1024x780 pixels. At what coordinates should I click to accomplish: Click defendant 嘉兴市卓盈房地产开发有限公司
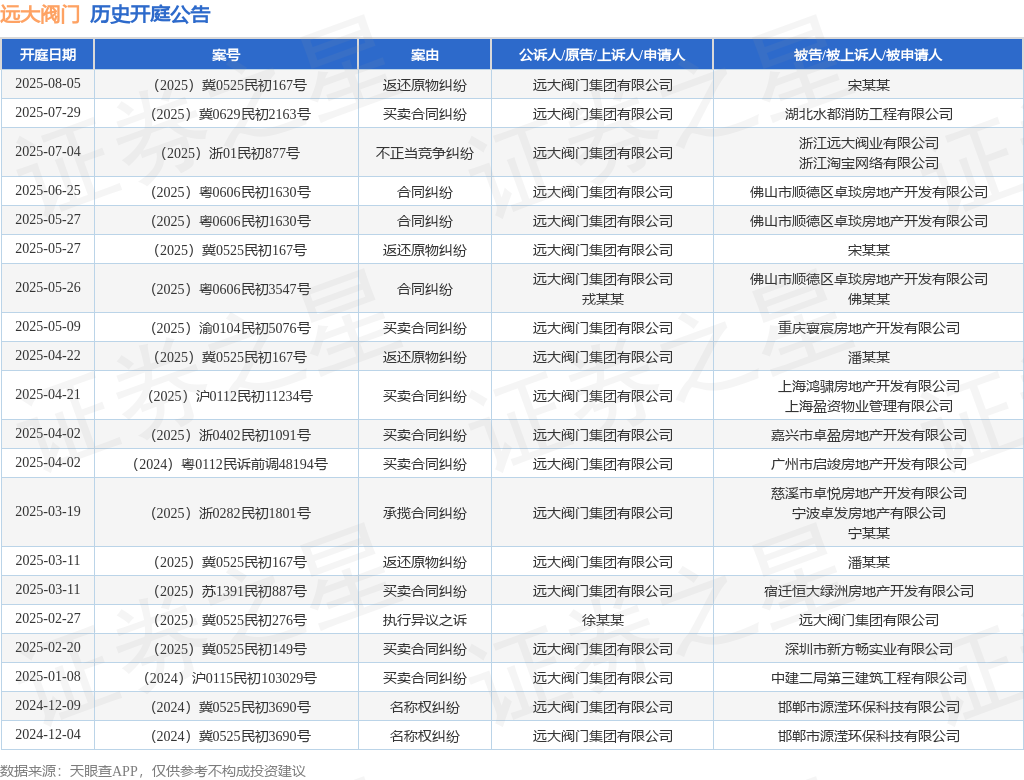869,436
